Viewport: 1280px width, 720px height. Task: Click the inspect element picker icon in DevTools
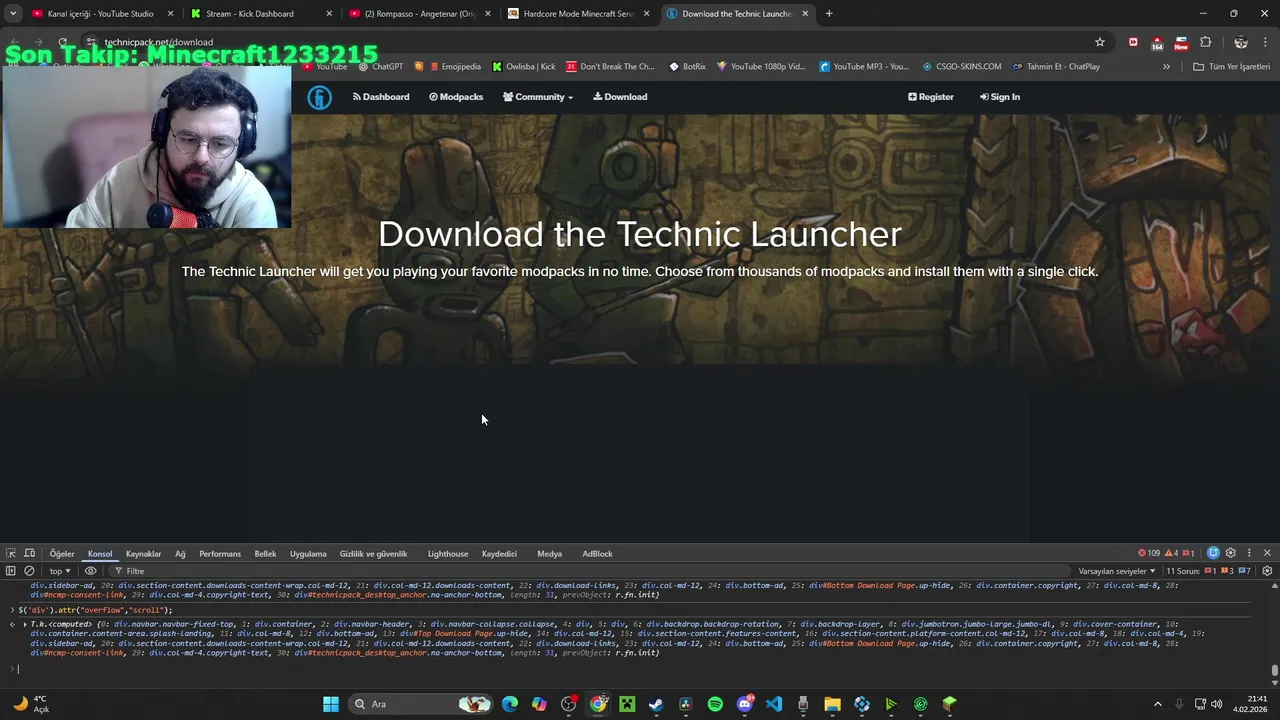point(11,553)
